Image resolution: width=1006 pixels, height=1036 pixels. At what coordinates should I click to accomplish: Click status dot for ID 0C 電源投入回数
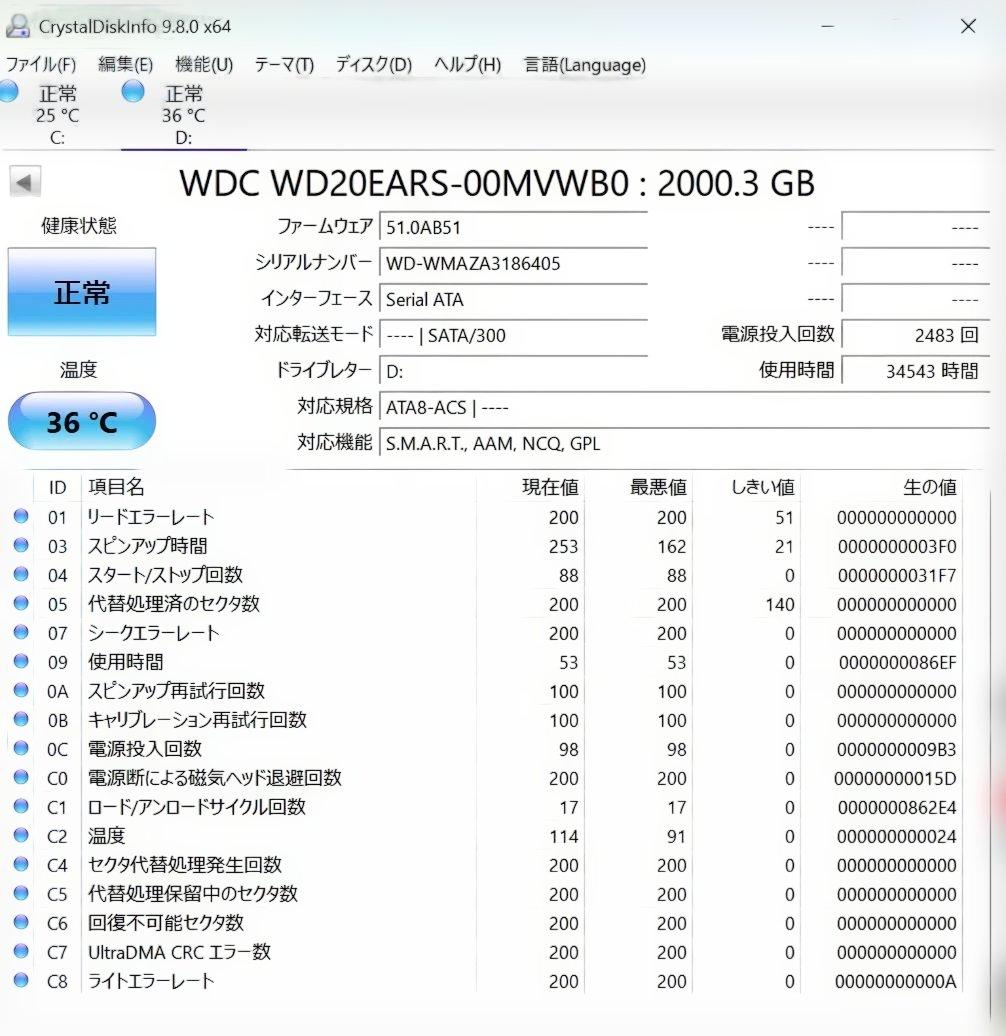coord(21,749)
